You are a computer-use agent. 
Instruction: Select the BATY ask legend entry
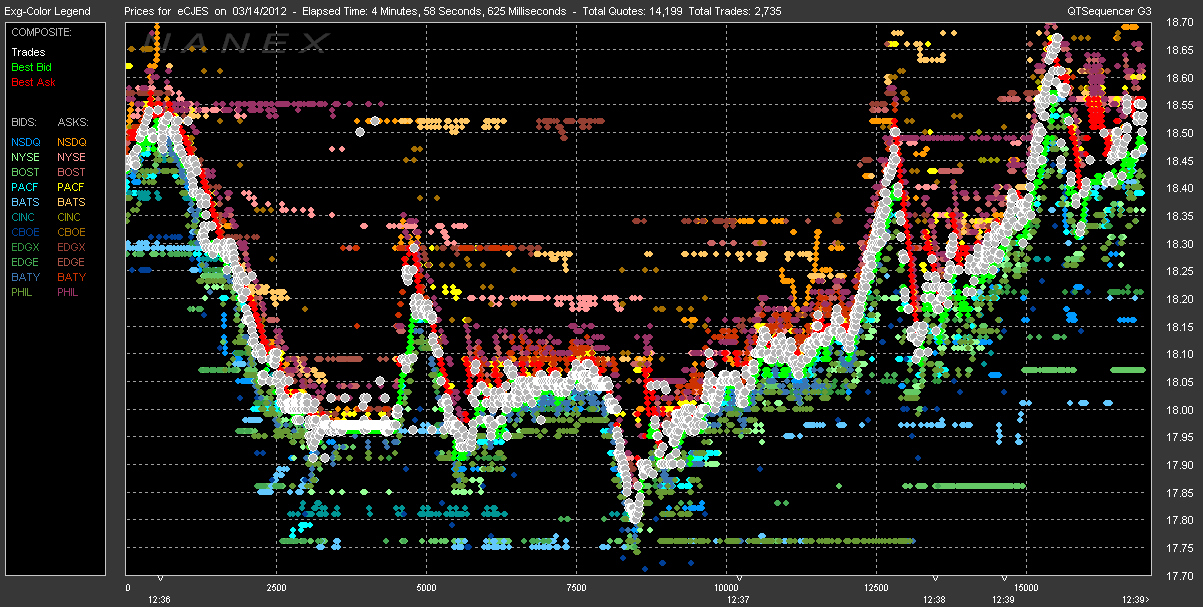coord(72,277)
